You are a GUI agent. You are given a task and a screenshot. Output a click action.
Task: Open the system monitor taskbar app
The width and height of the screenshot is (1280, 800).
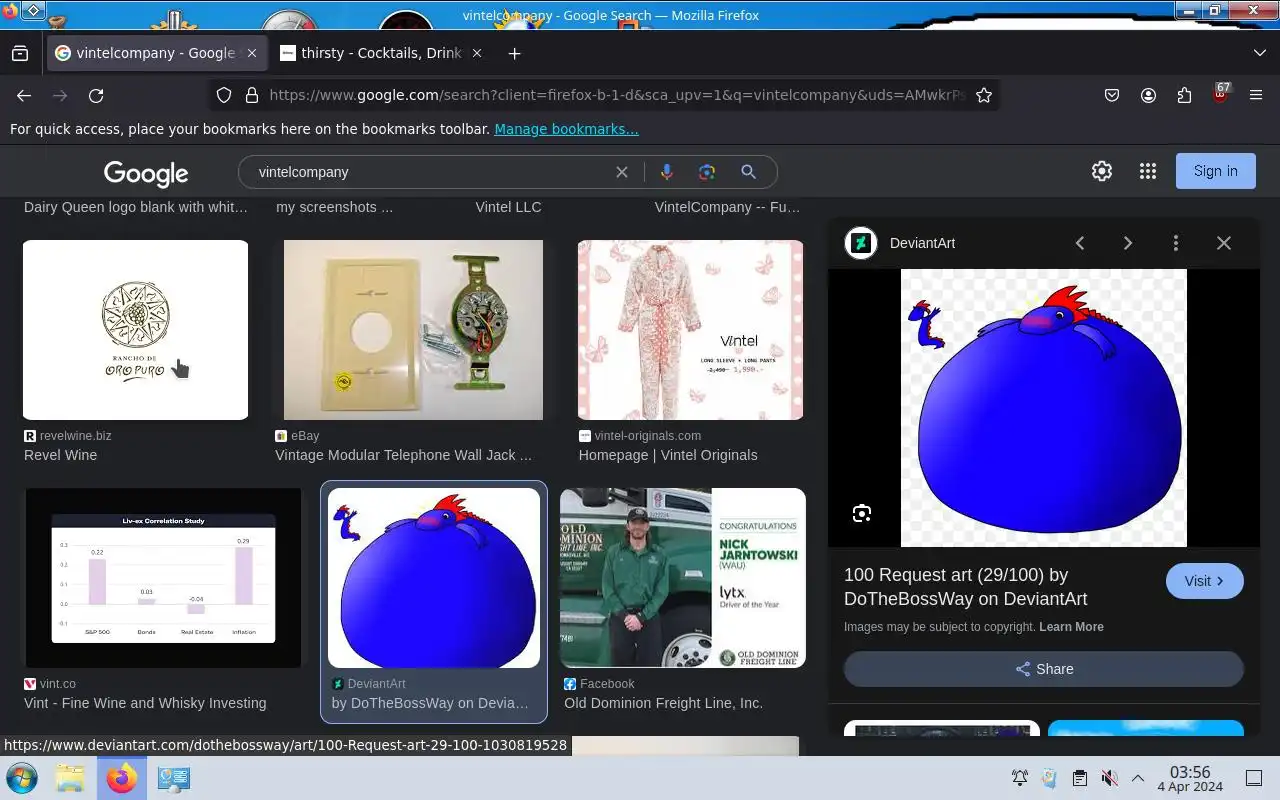click(173, 778)
